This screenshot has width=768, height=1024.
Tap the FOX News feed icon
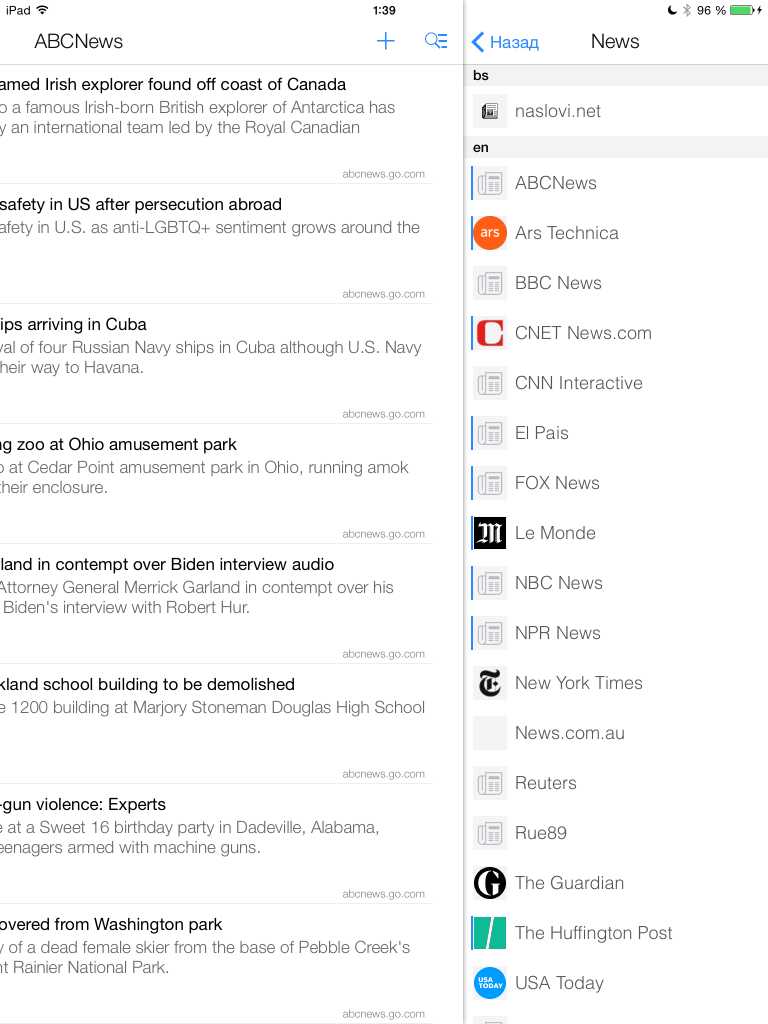tap(490, 483)
